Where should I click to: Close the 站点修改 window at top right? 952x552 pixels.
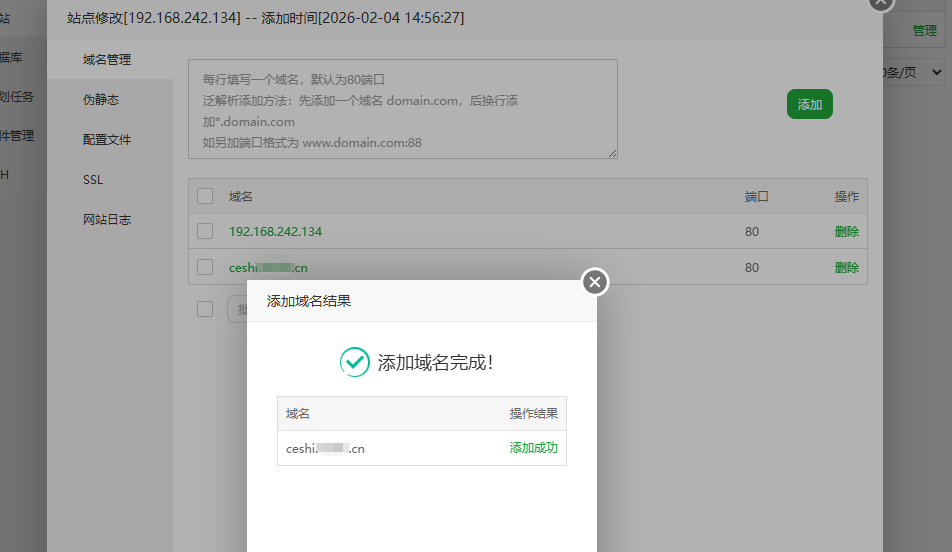pyautogui.click(x=880, y=3)
